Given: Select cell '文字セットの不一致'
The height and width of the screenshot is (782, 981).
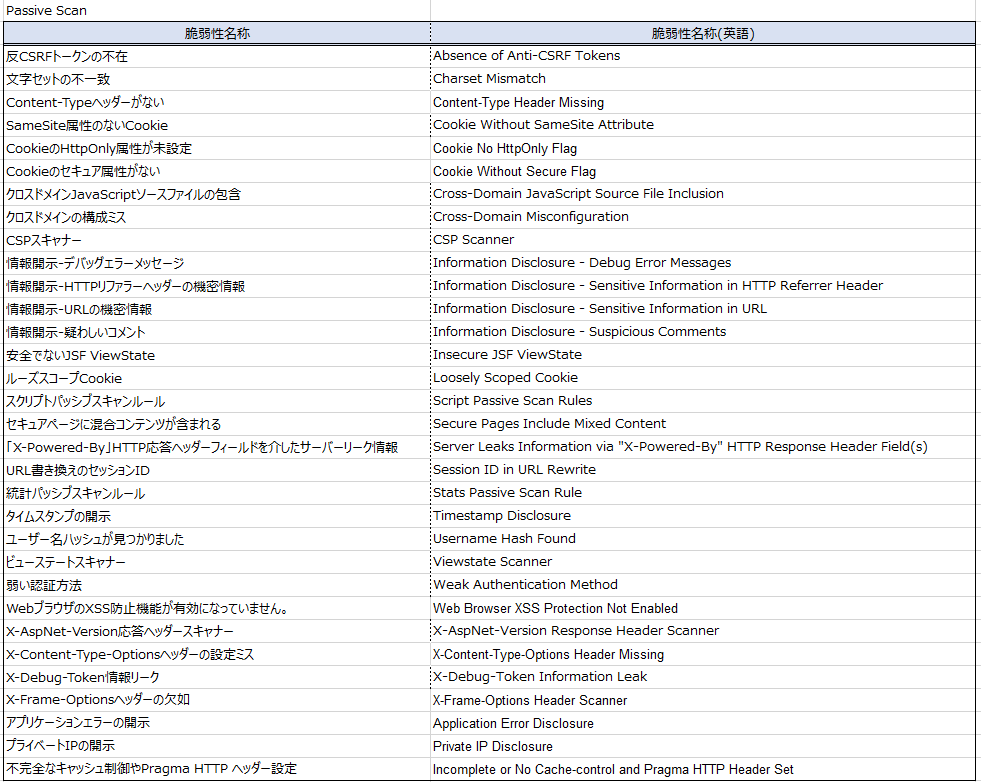Looking at the screenshot, I should tap(216, 79).
